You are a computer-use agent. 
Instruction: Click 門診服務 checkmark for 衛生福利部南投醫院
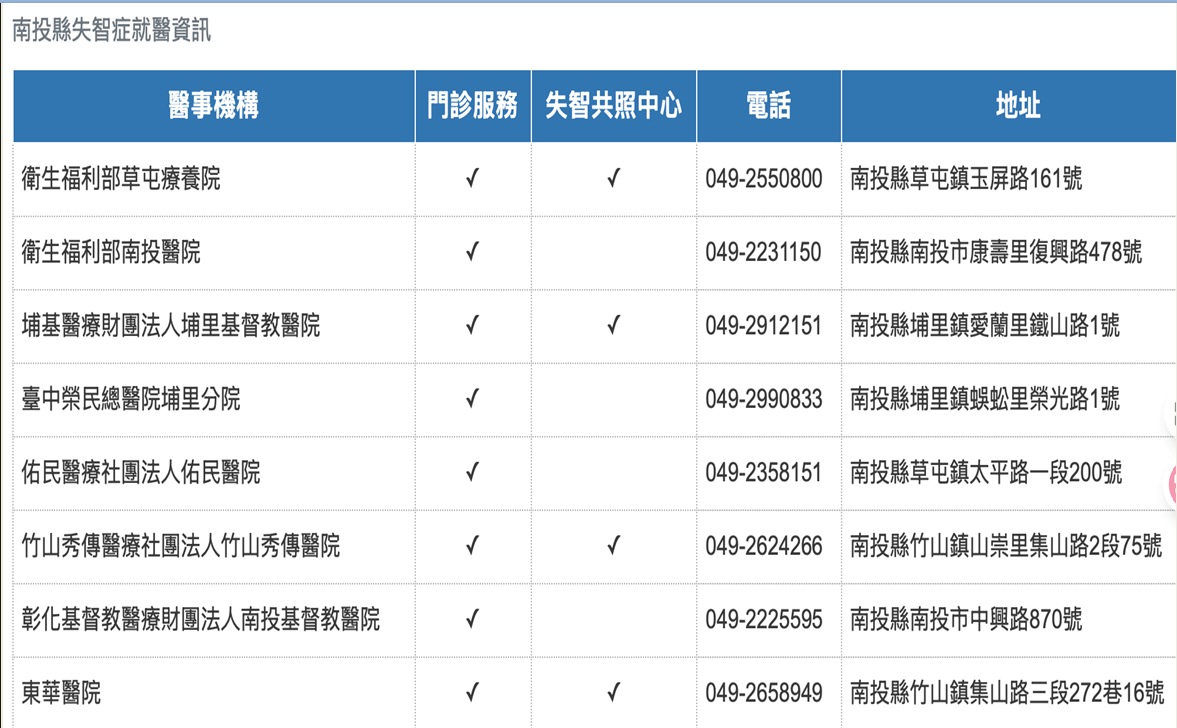[x=472, y=251]
